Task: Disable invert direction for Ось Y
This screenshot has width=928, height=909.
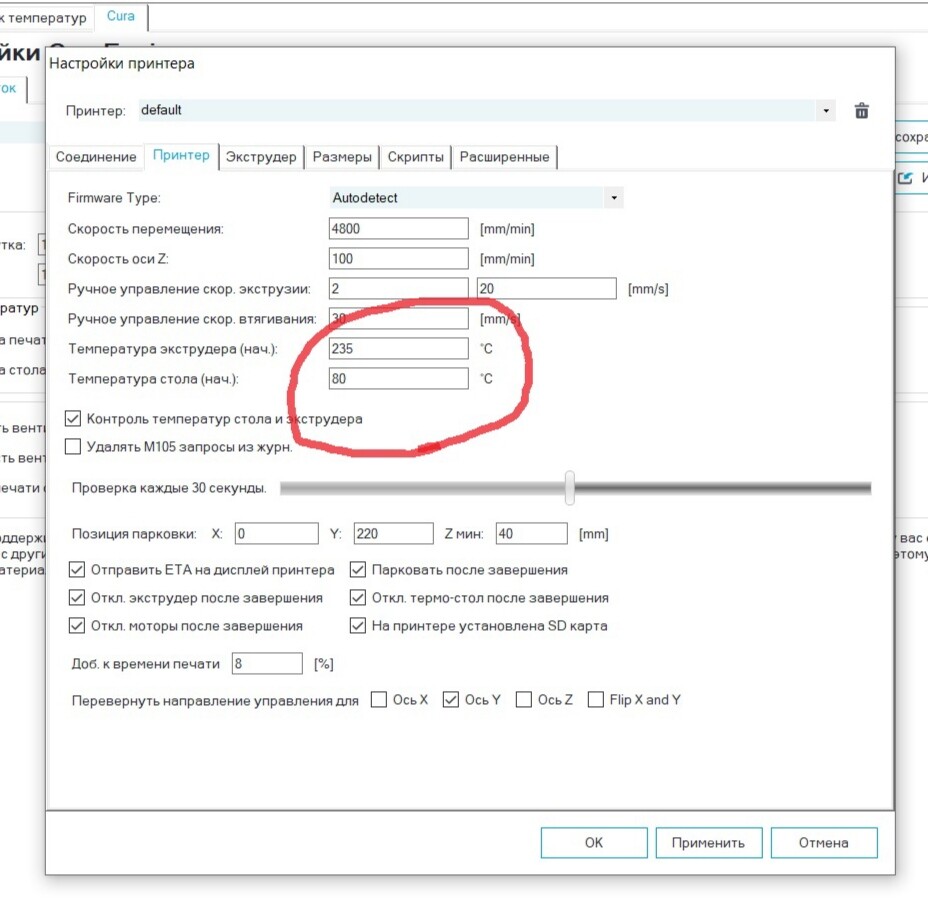Action: click(x=451, y=700)
